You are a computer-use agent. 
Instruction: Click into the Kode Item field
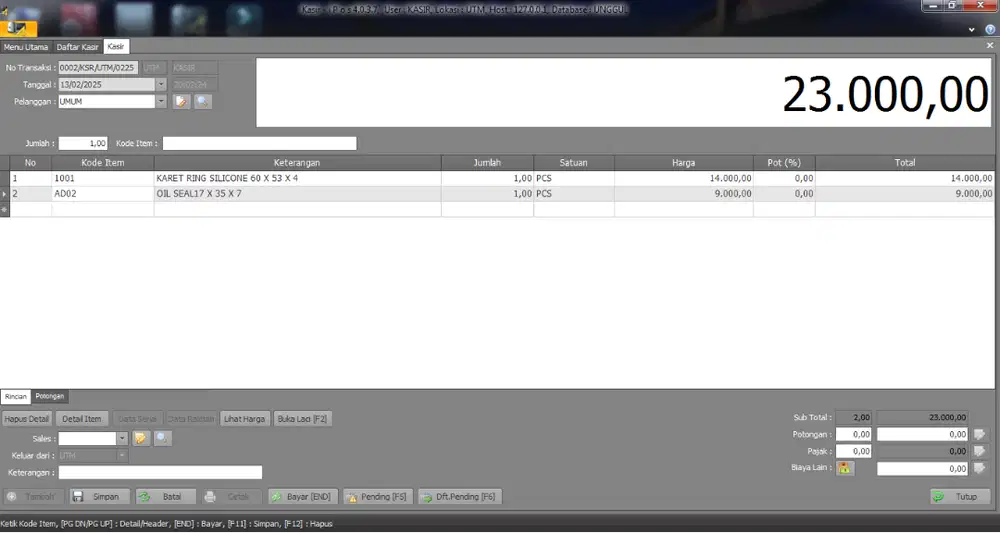tap(259, 143)
